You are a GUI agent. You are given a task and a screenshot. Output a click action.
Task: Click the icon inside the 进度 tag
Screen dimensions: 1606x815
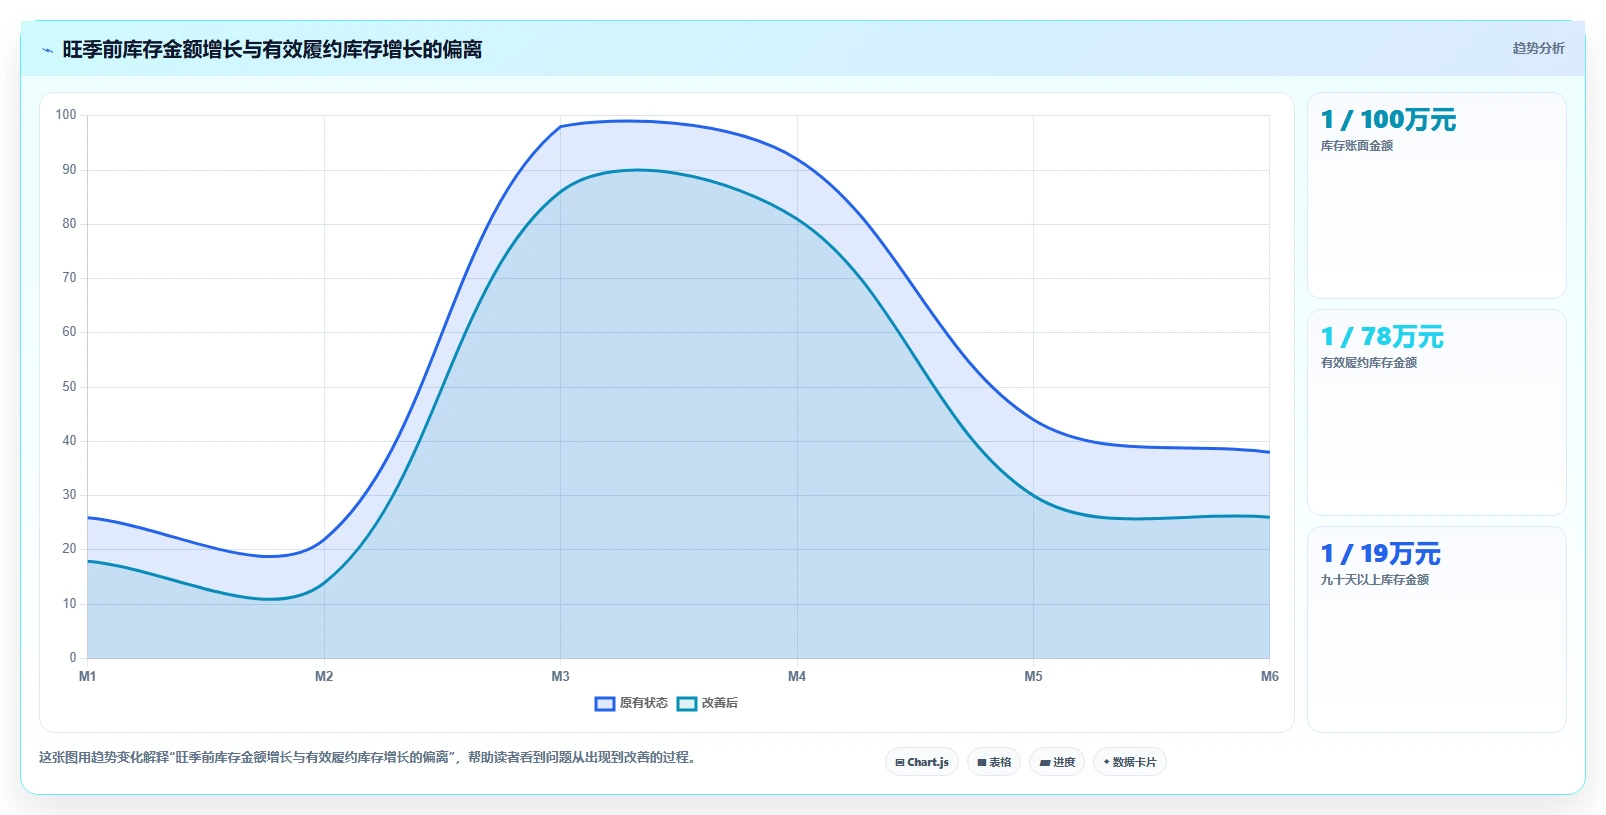pos(1044,763)
